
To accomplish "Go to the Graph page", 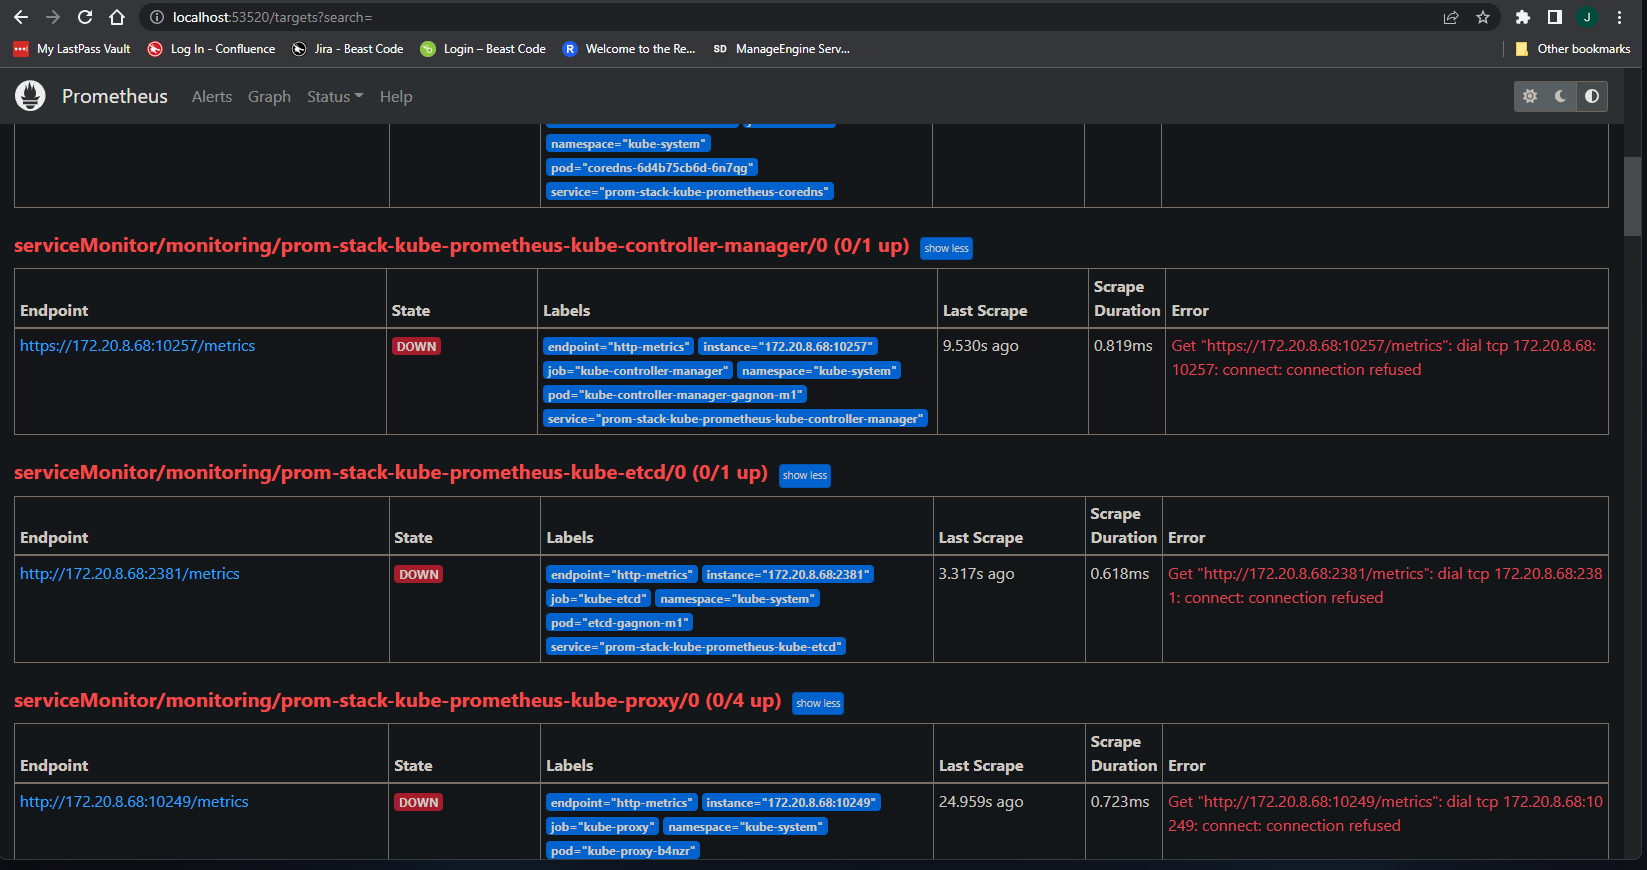I will point(269,97).
